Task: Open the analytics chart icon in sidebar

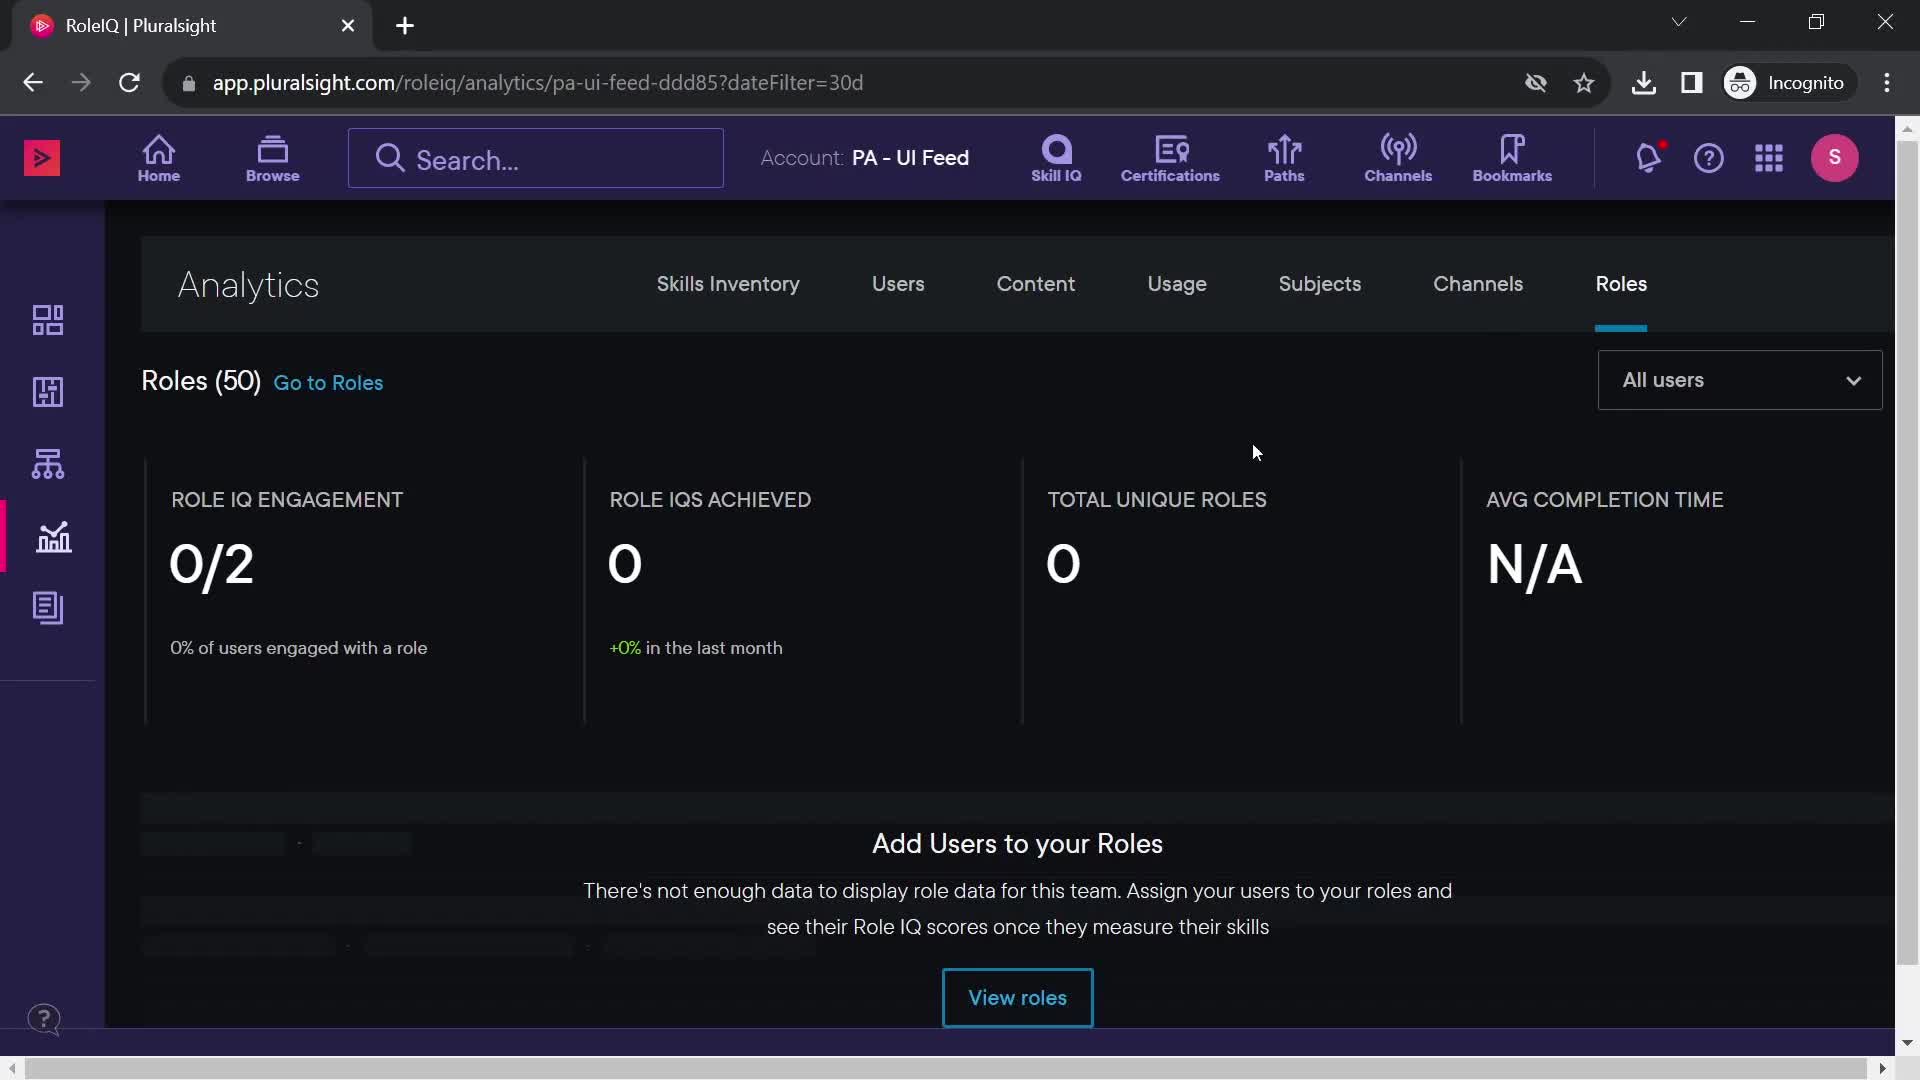Action: (53, 537)
